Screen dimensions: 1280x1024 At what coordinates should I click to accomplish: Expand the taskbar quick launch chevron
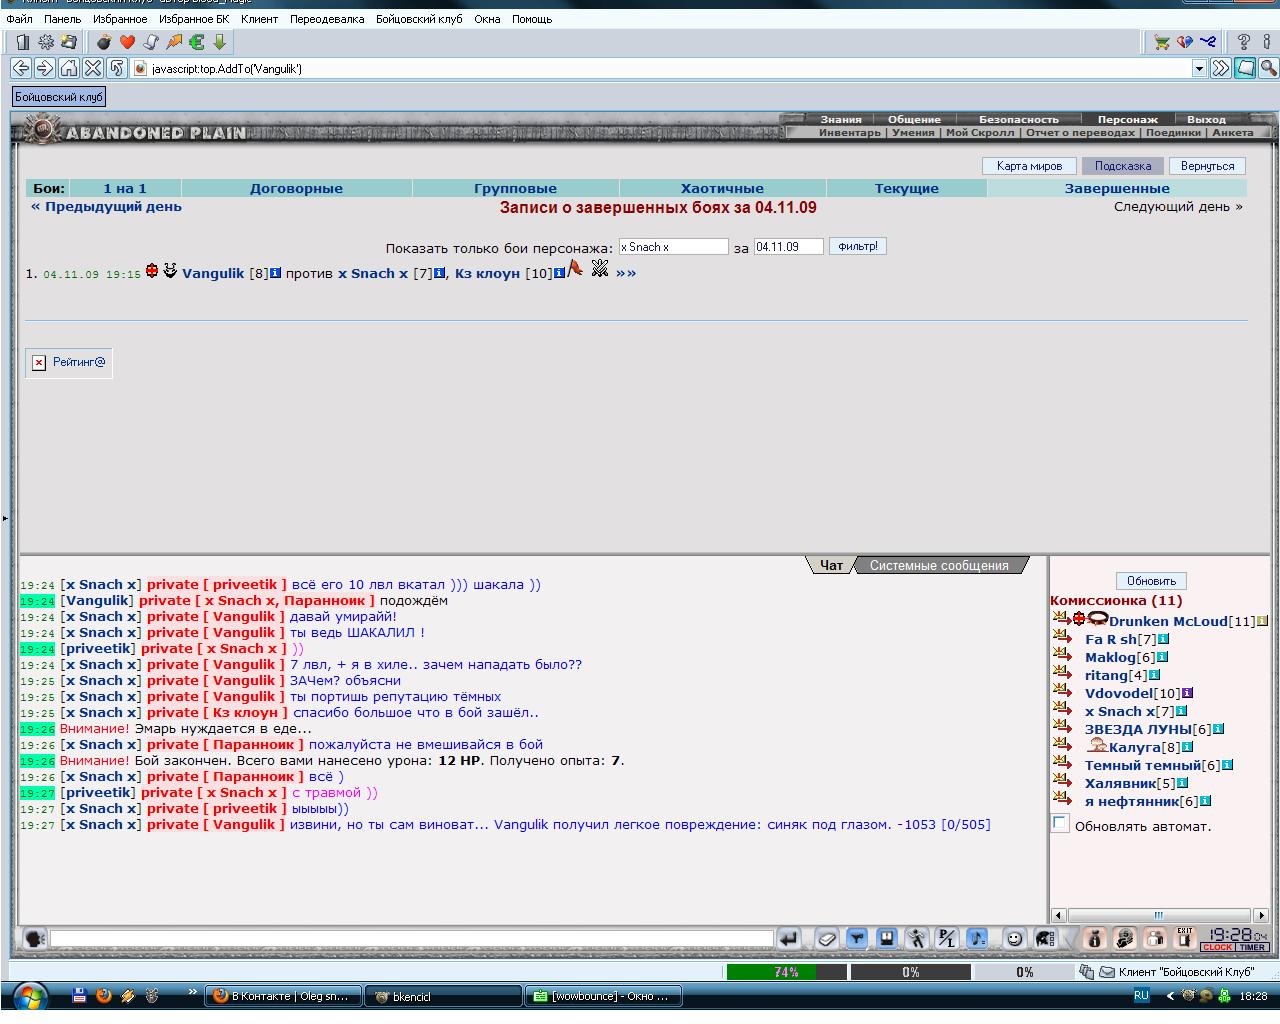point(192,993)
